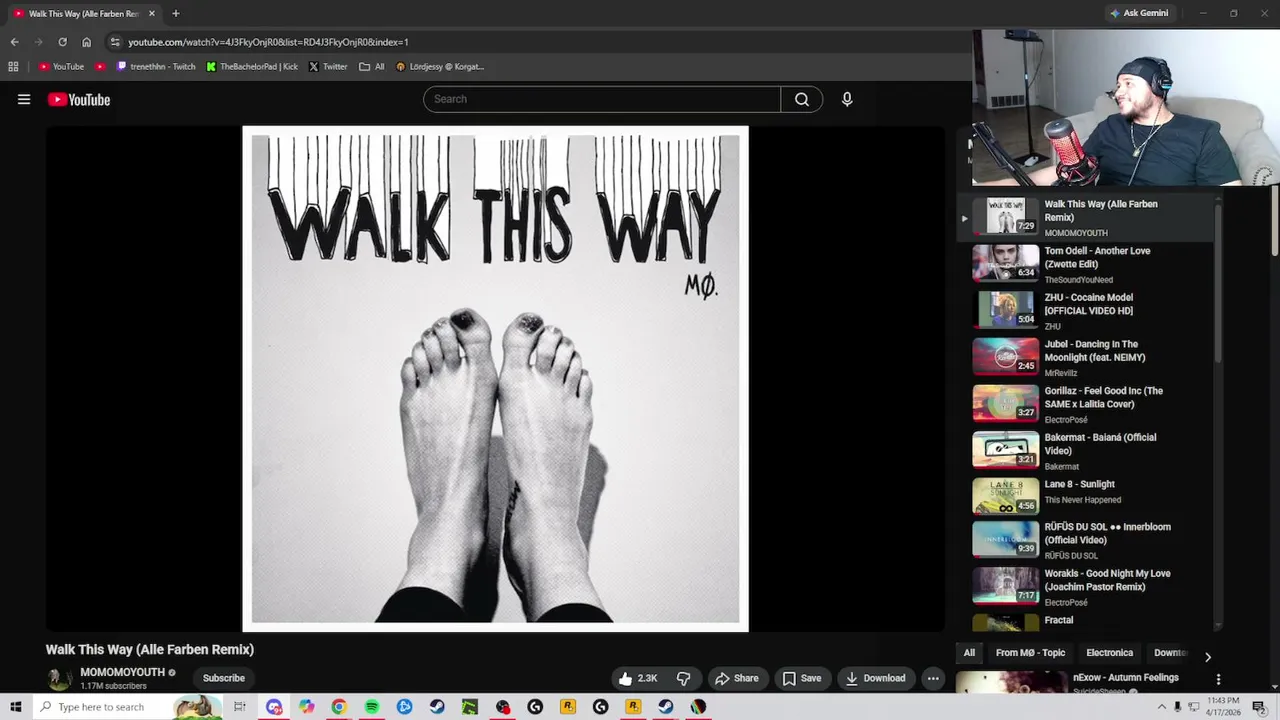1280x720 pixels.
Task: Open the taskbar notification center
Action: (1259, 707)
